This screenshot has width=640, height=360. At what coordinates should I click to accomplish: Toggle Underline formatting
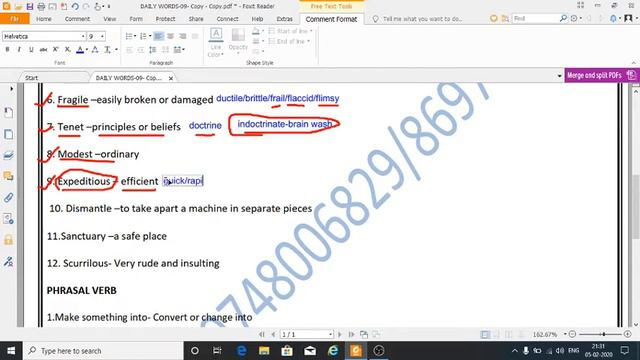click(x=31, y=50)
